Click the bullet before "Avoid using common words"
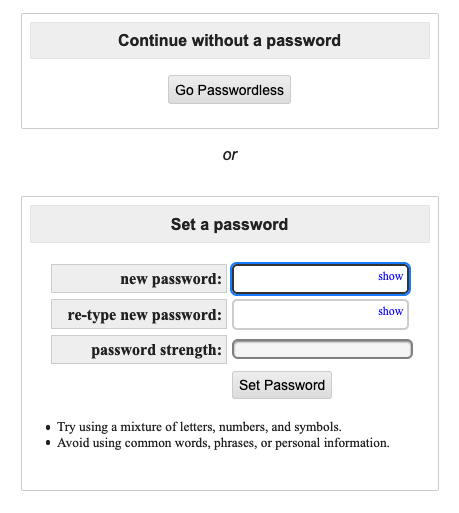 pyautogui.click(x=48, y=443)
